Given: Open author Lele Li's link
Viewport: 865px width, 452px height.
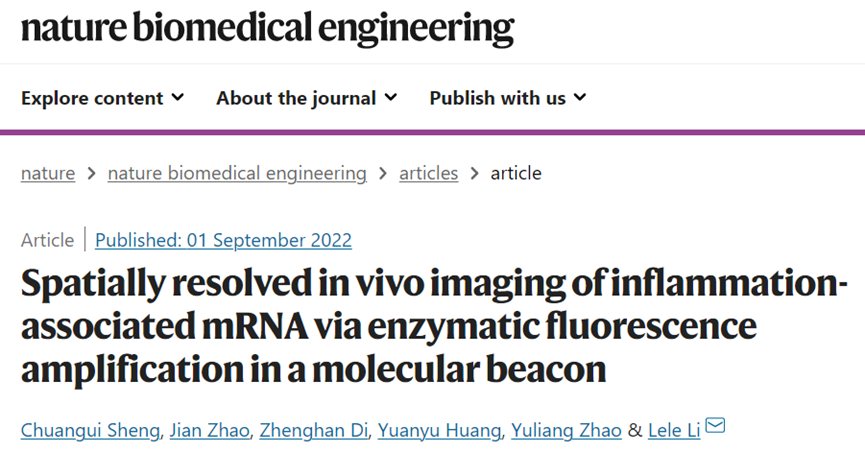Looking at the screenshot, I should (x=674, y=430).
